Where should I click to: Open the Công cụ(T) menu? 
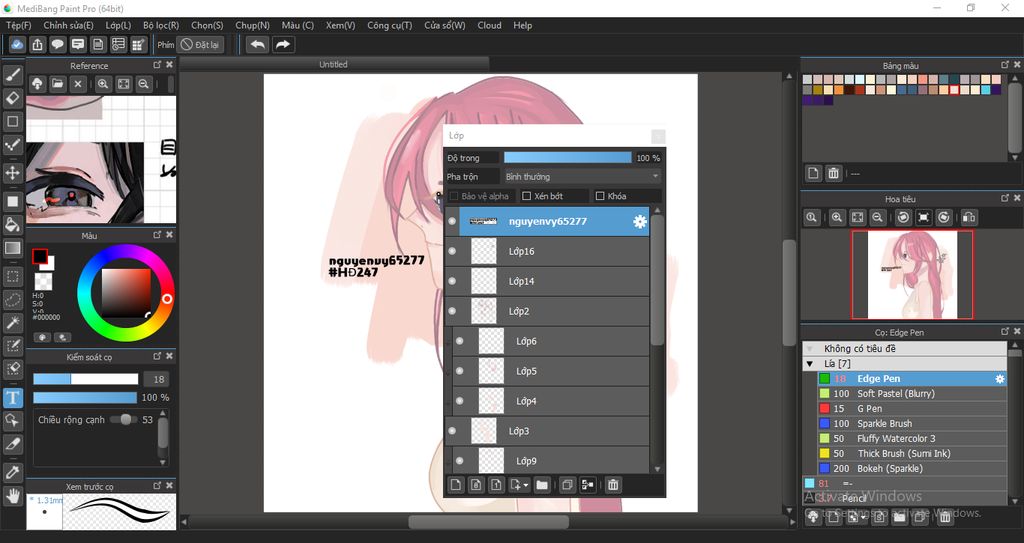pos(390,25)
